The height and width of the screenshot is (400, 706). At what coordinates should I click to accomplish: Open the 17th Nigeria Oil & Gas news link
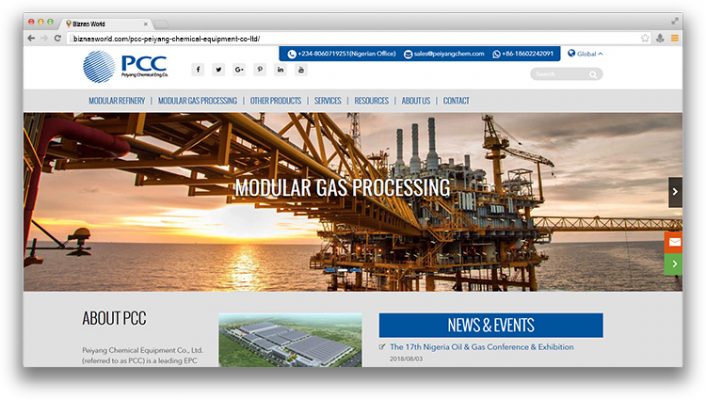click(482, 347)
